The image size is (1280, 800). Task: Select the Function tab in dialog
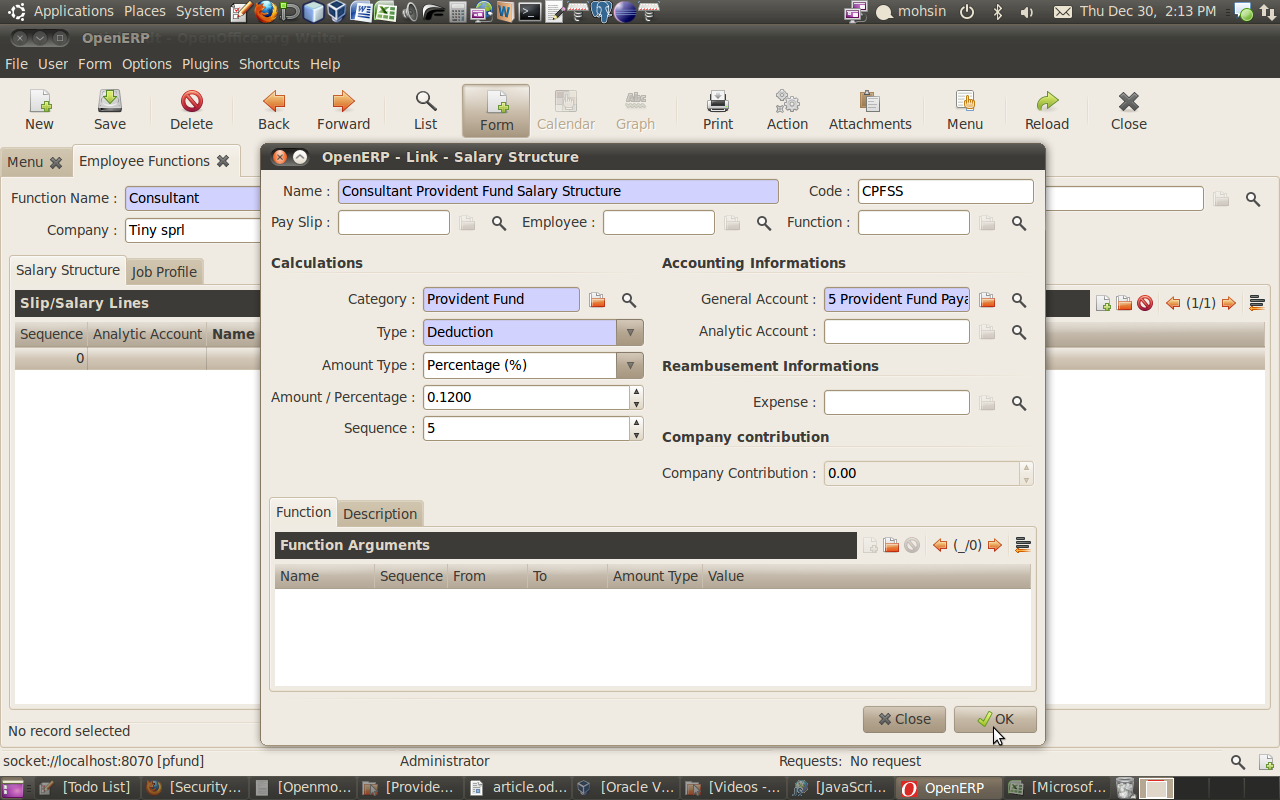303,512
